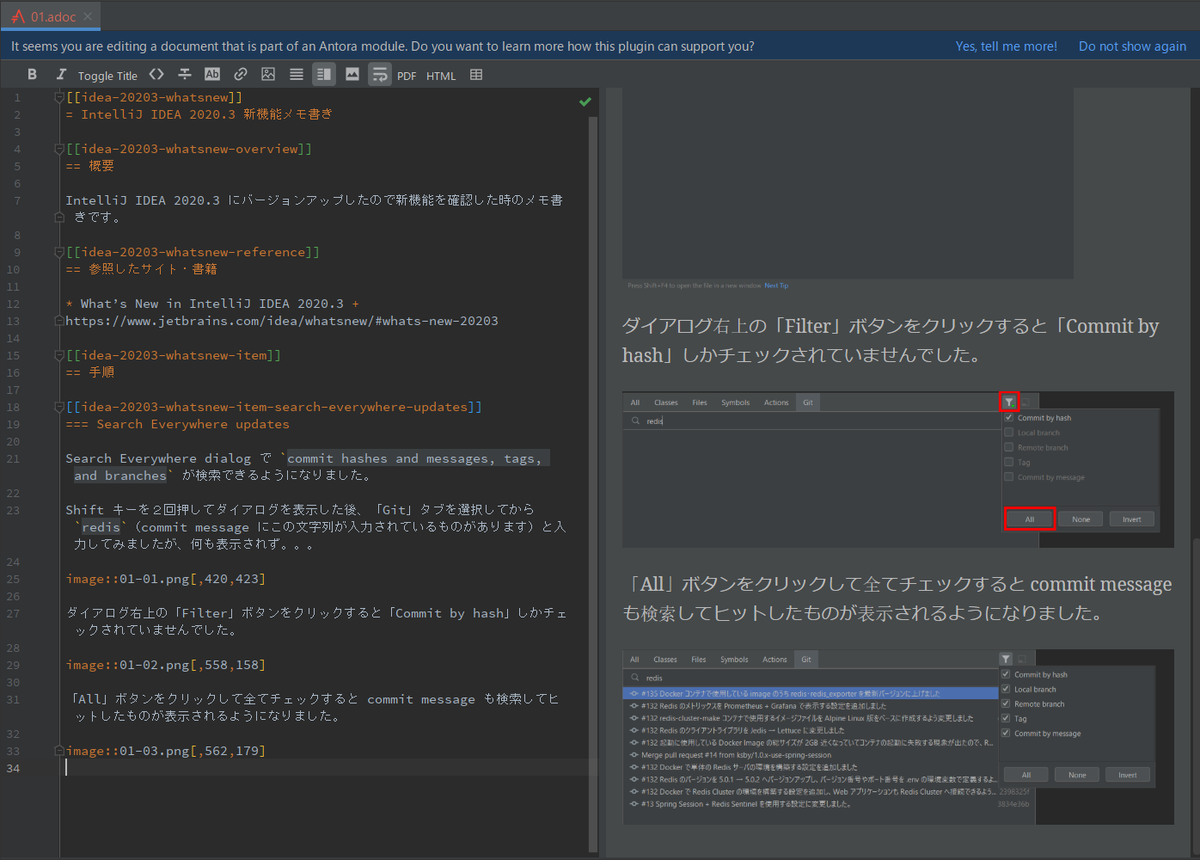
Task: Insert a hyperlink with the link icon
Action: point(240,75)
